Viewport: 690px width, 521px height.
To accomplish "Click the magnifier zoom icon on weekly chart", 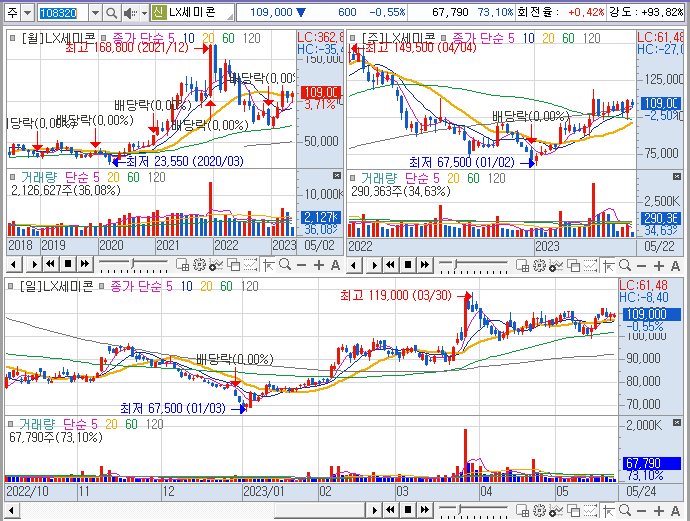I will tap(625, 265).
